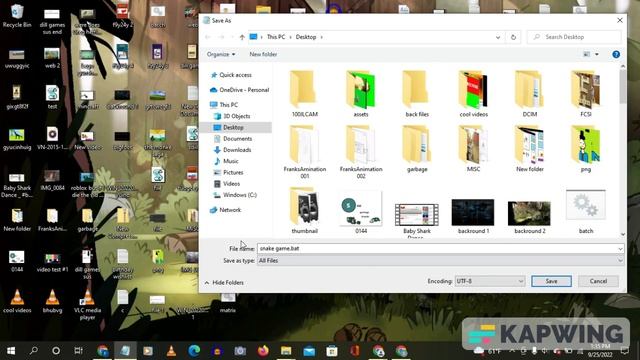This screenshot has height=360, width=640.
Task: Collapse with Hide Folders
Action: tap(224, 282)
